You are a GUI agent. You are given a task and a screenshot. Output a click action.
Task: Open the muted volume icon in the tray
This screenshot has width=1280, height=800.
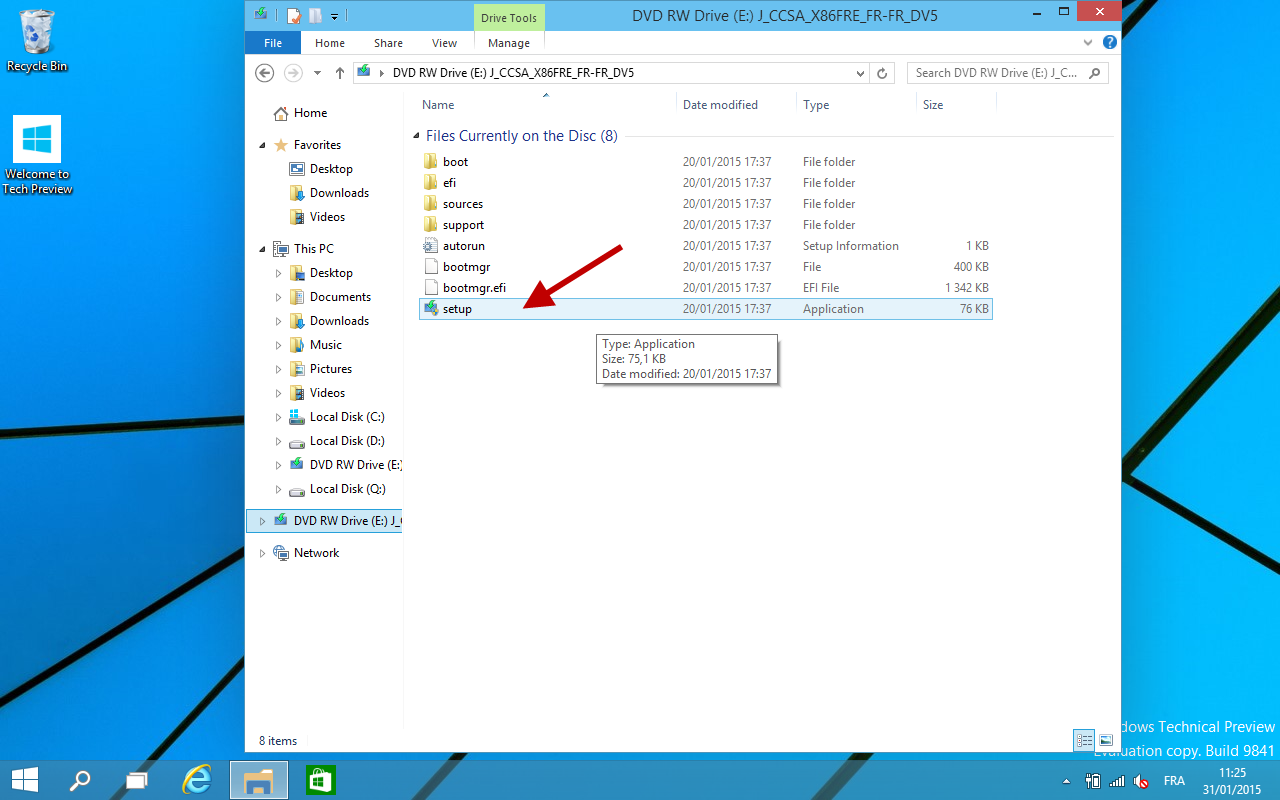coord(1141,781)
